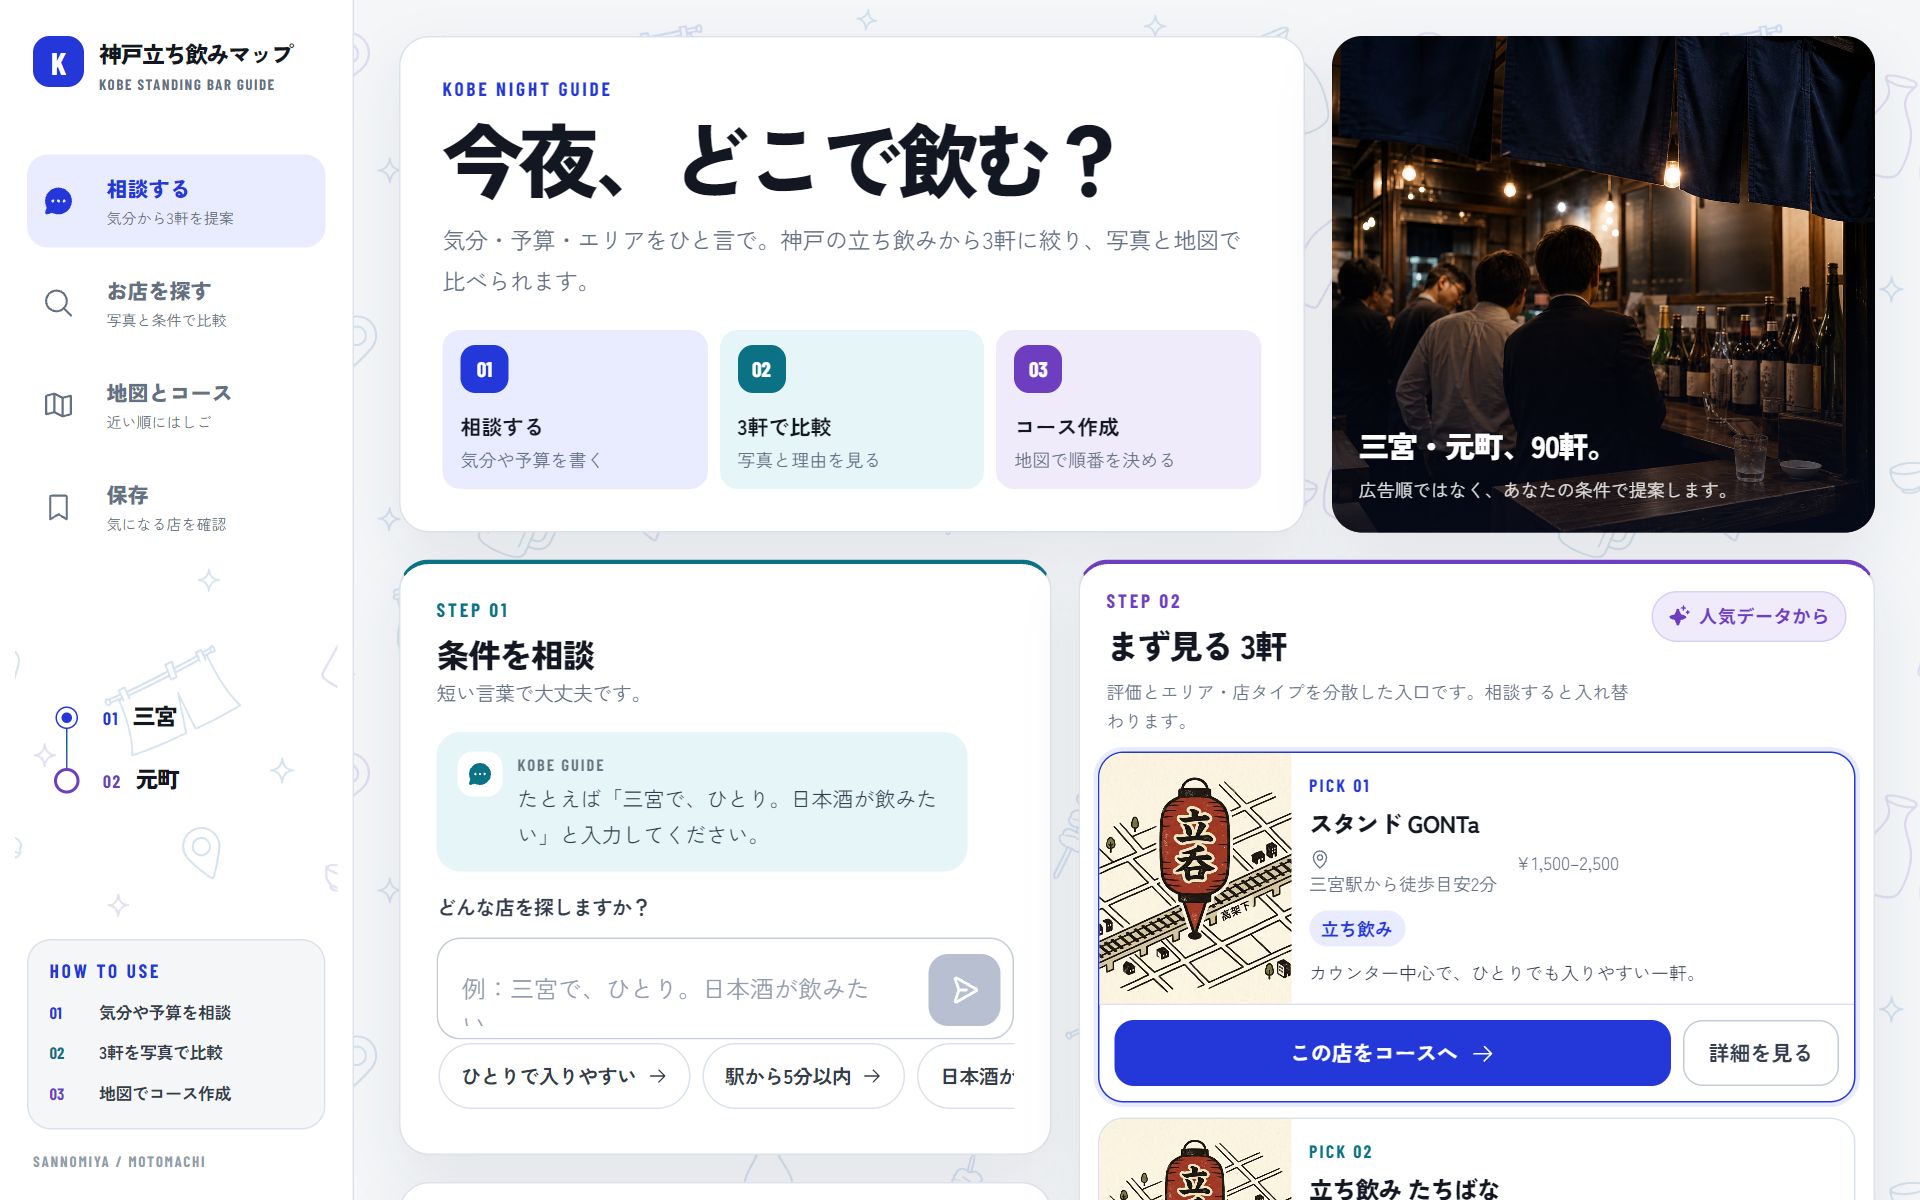Click the 神戸立ち飲みマップ site title
The height and width of the screenshot is (1200, 1920).
click(x=196, y=54)
